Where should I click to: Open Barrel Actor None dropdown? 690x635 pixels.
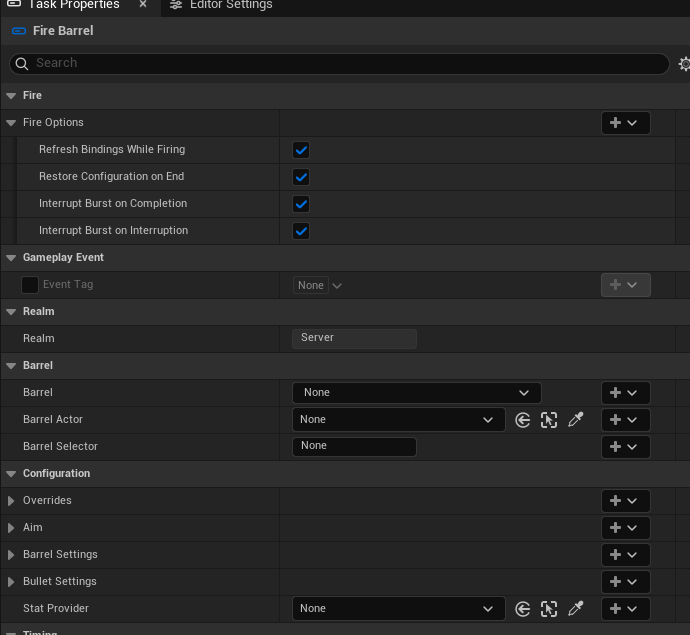point(398,420)
